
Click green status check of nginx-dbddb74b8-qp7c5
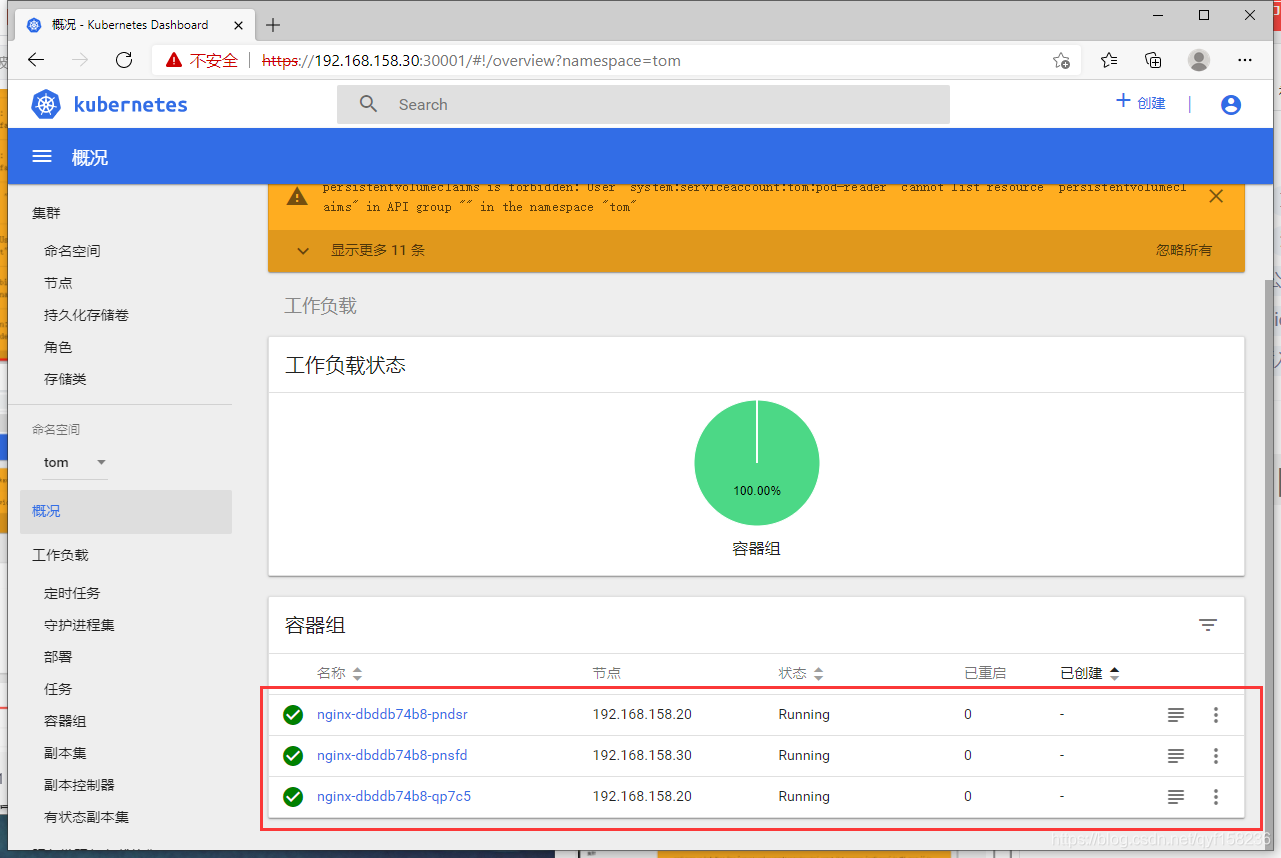pos(293,797)
